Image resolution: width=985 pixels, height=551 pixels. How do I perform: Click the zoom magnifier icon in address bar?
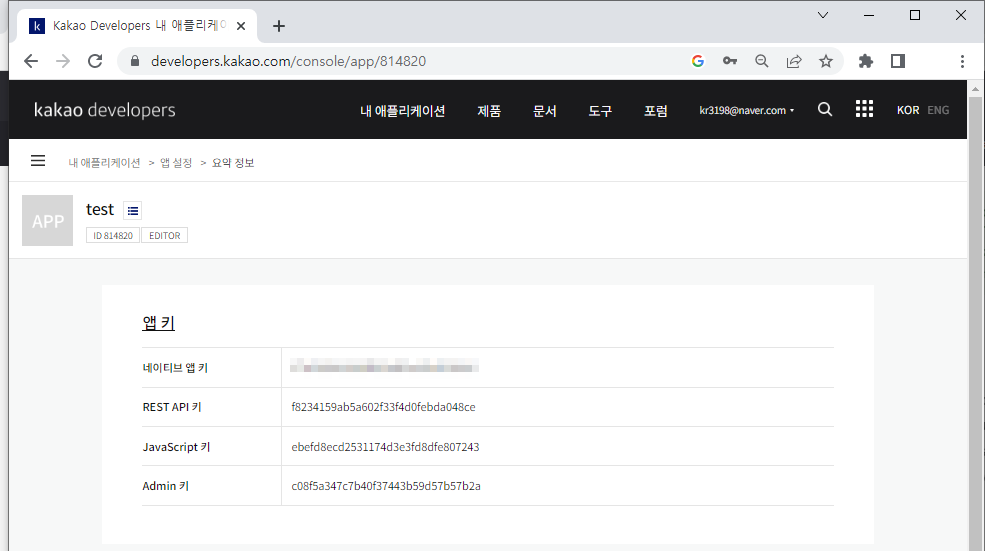coord(762,61)
